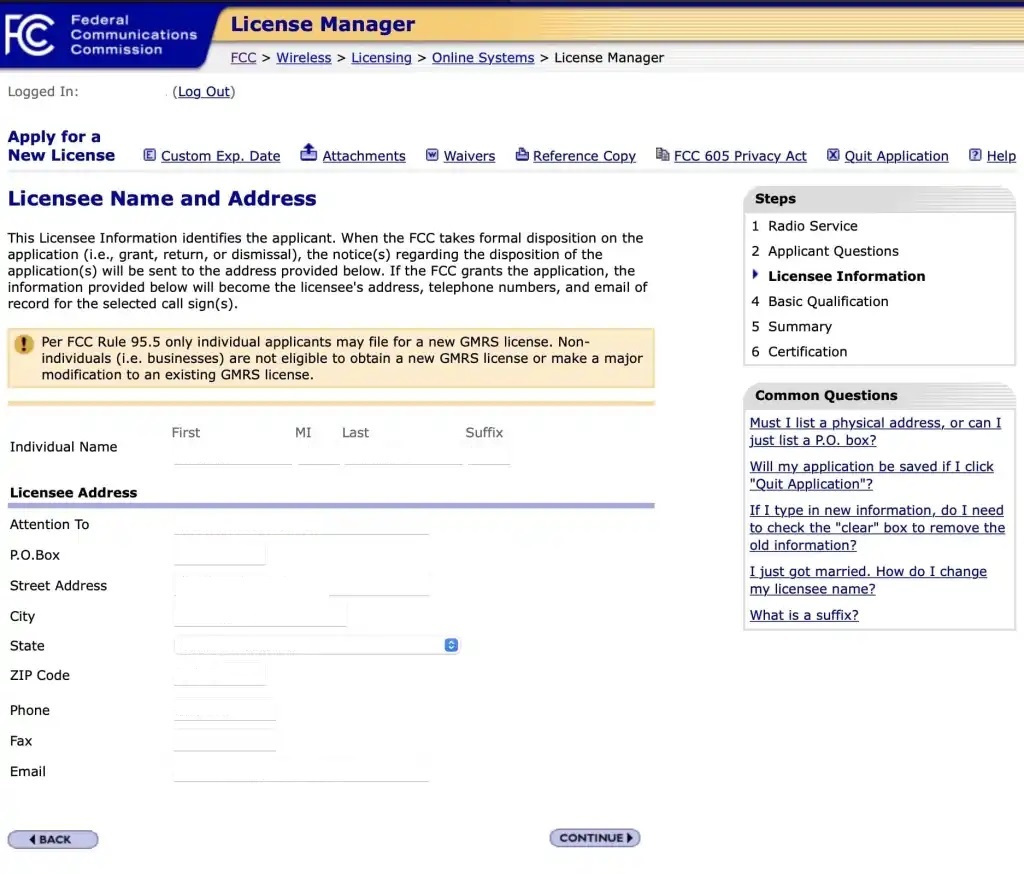Viewport: 1024px width, 874px height.
Task: Click the Waivers icon
Action: [432, 155]
